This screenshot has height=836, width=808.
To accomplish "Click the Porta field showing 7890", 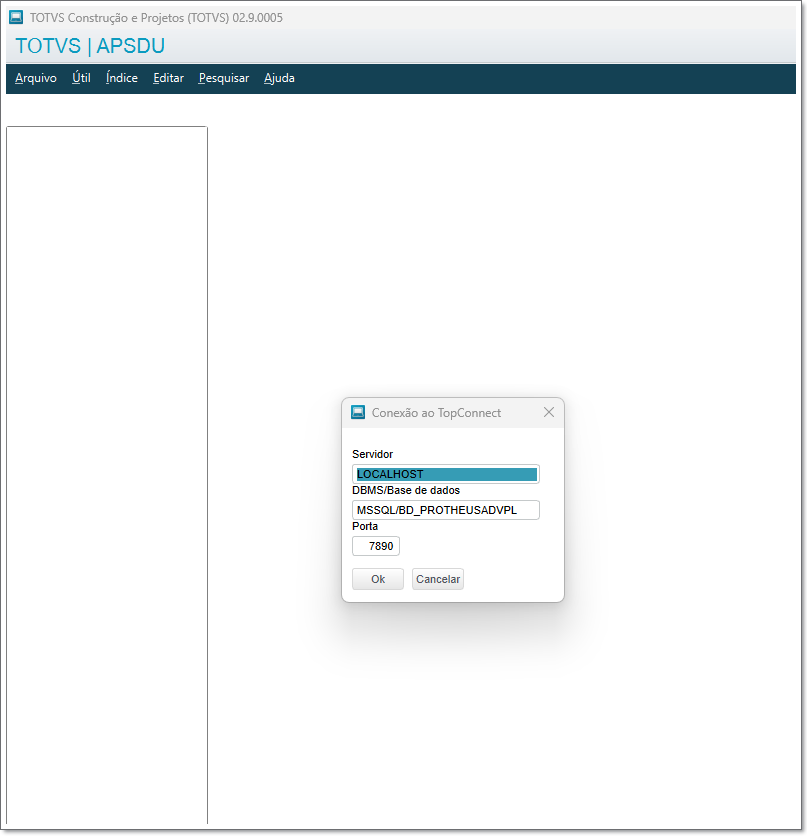I will pos(375,546).
